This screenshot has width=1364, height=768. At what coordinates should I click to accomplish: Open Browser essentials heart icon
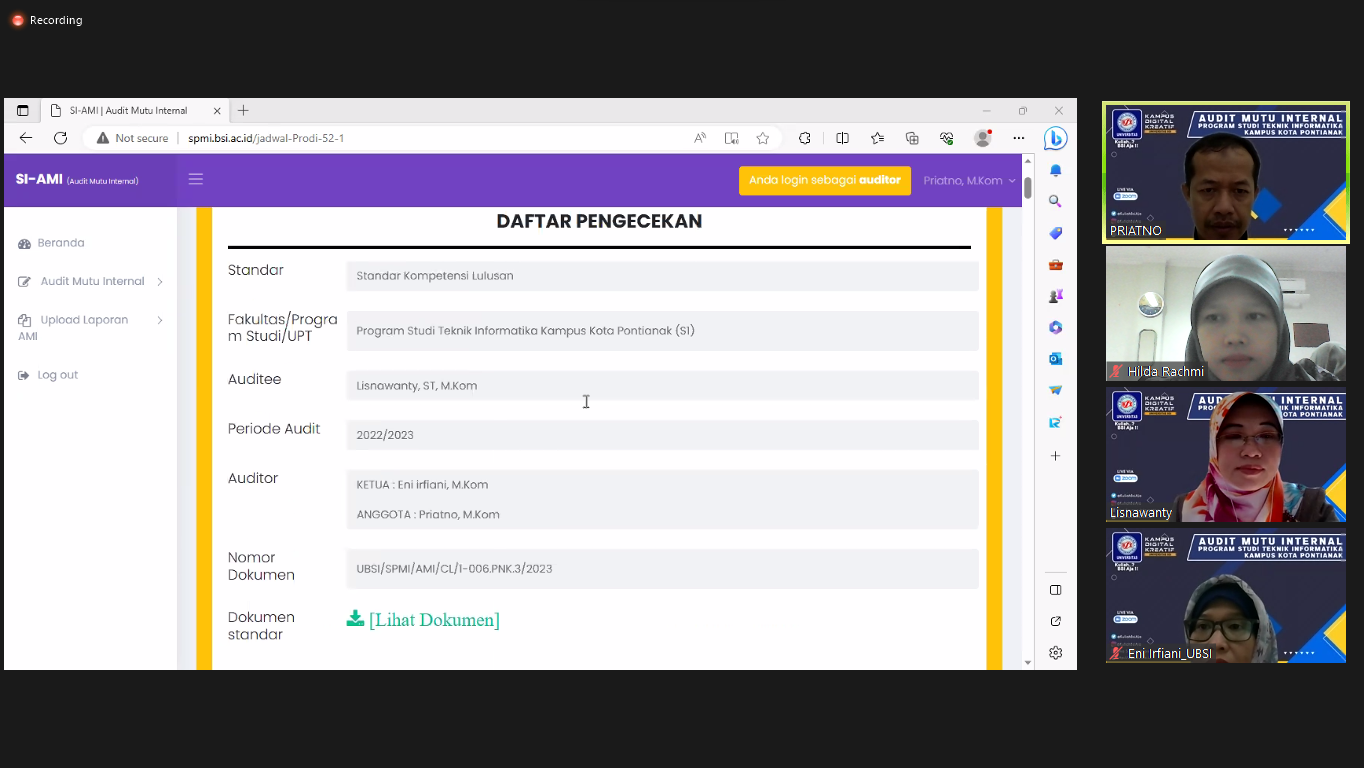tap(947, 138)
